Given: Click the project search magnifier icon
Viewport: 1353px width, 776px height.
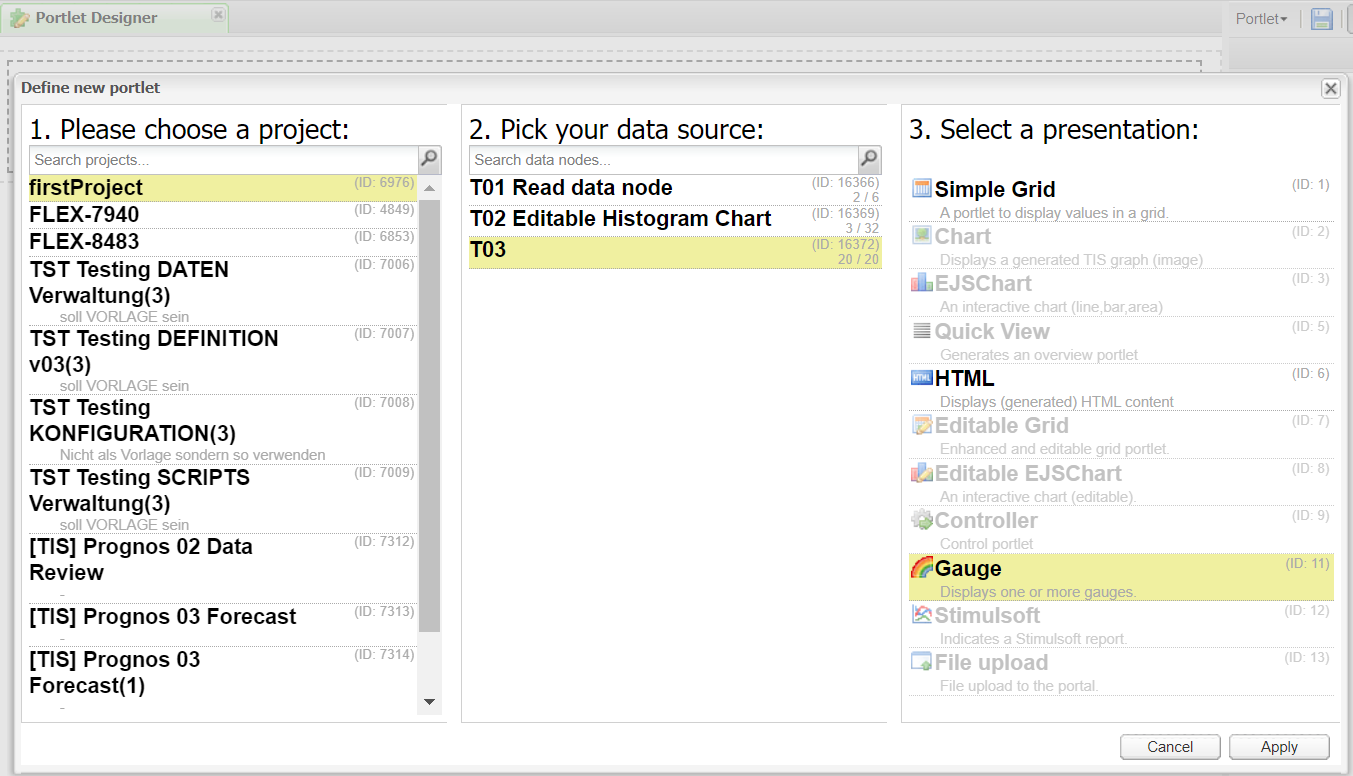Looking at the screenshot, I should pyautogui.click(x=429, y=159).
